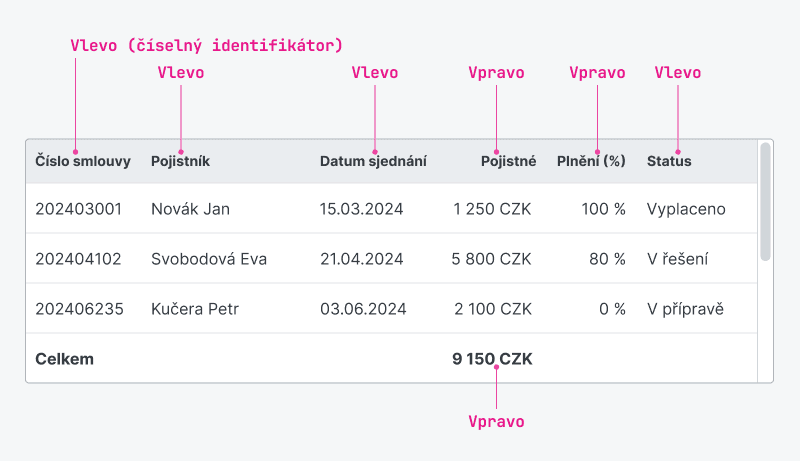The image size is (800, 461).
Task: Click the V řešení status cell
Action: [677, 259]
